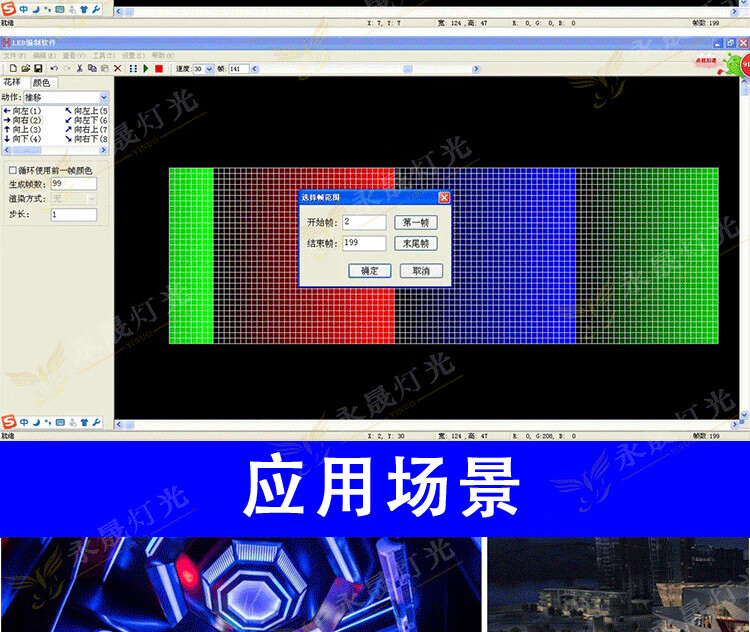
Task: Stop playback with the red square icon
Action: [159, 69]
